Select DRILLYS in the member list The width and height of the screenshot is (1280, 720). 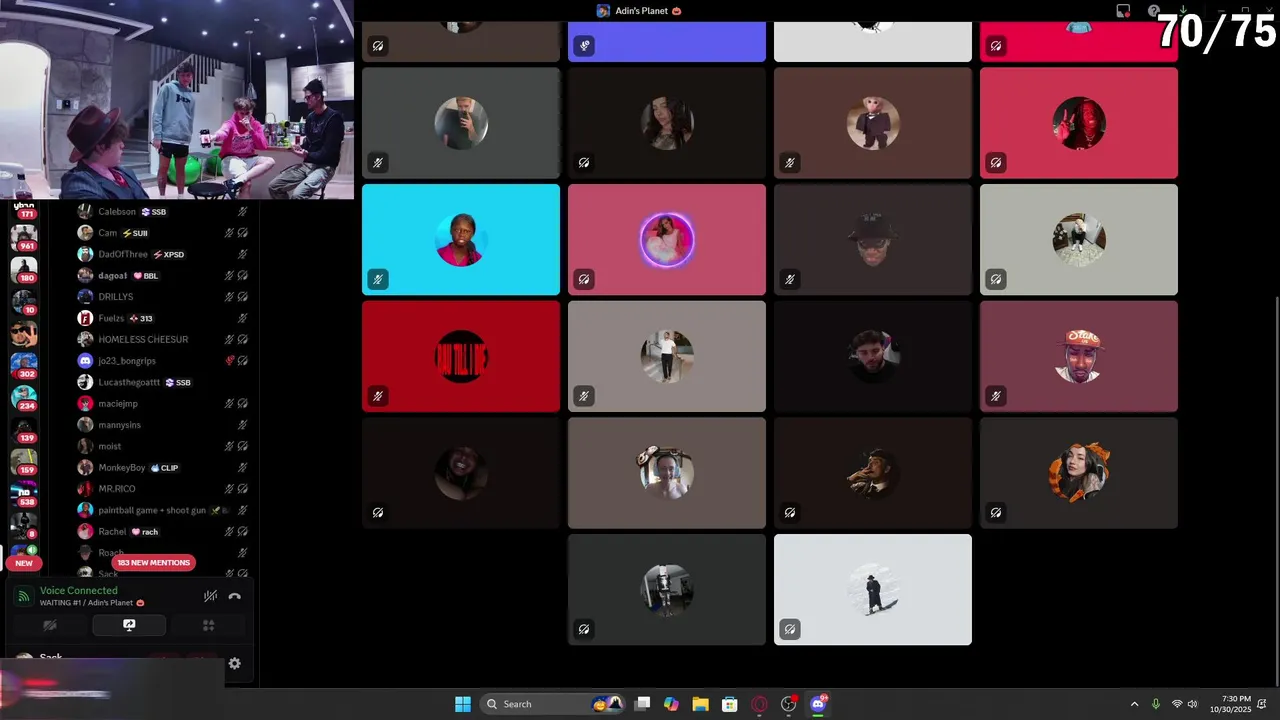click(163, 297)
